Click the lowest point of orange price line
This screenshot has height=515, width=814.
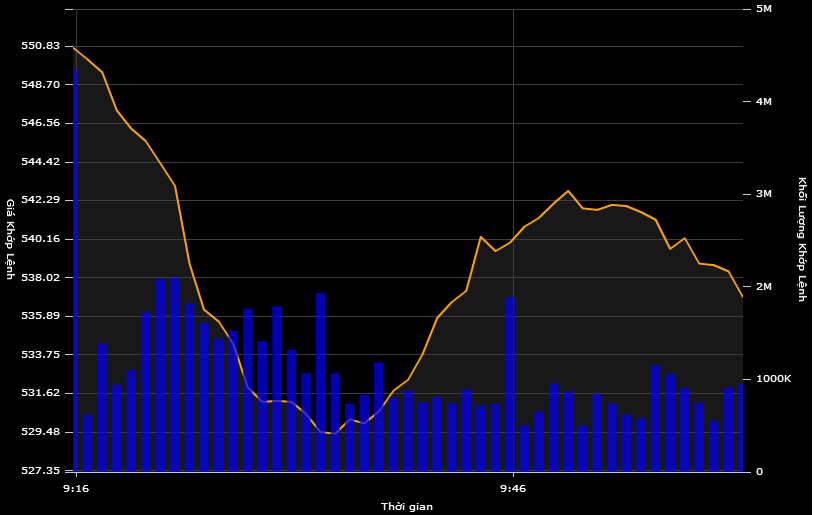[331, 434]
